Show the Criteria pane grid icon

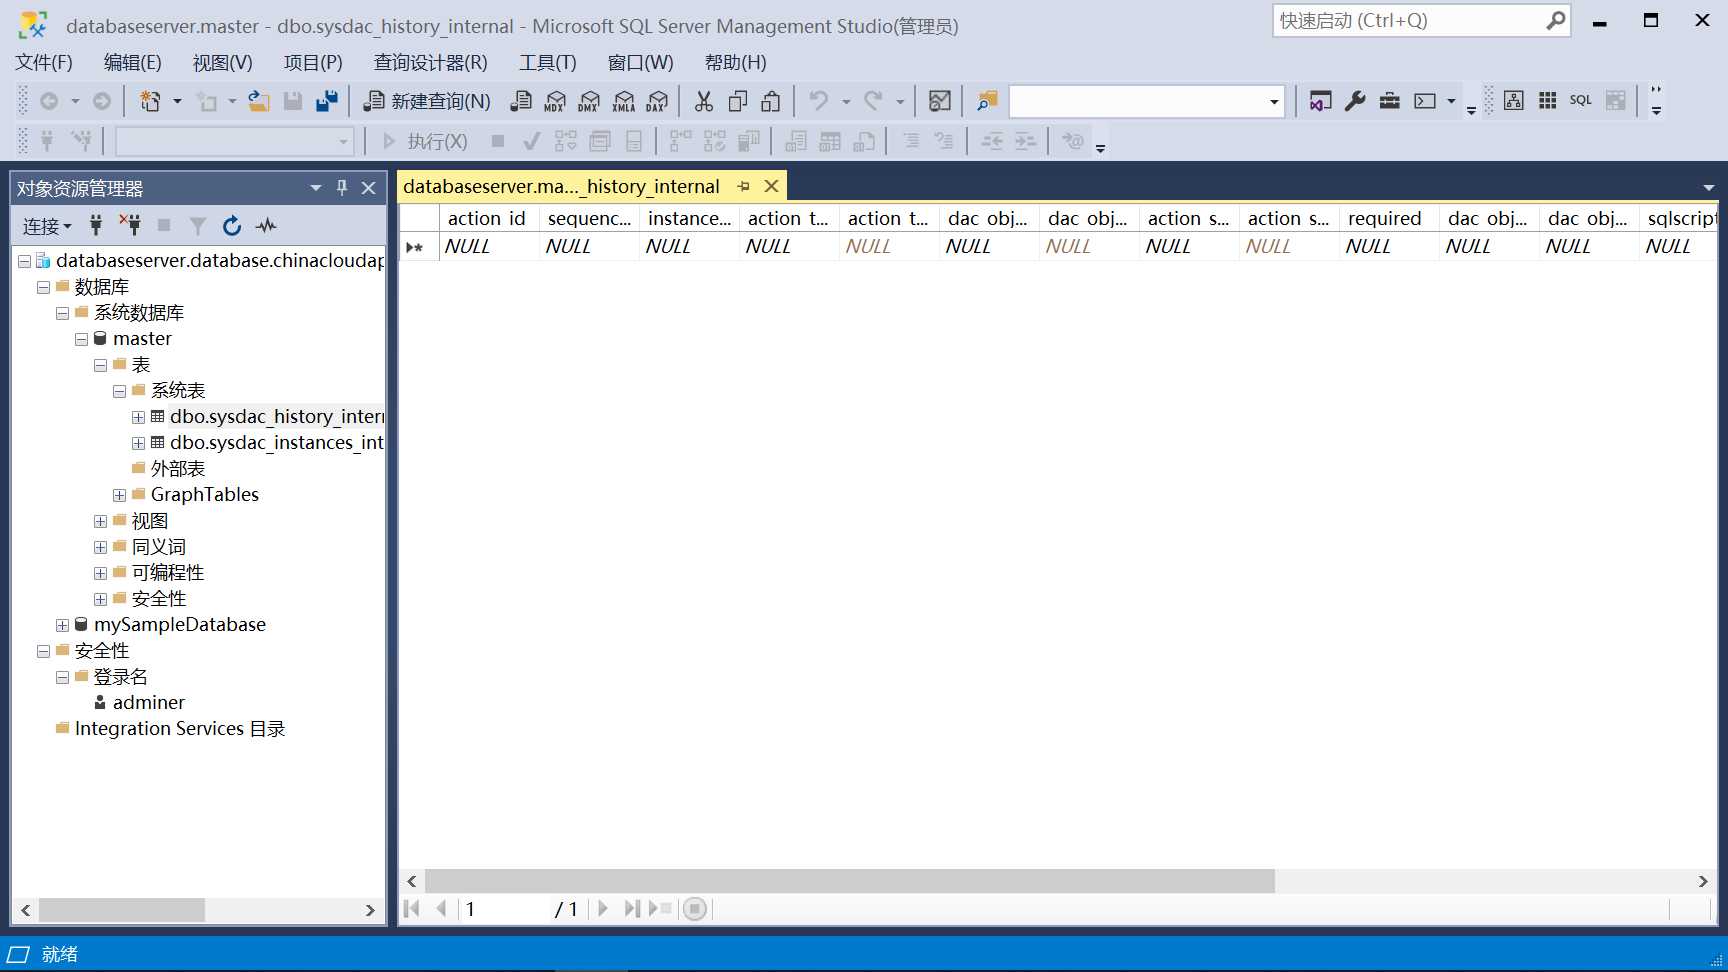[1548, 100]
